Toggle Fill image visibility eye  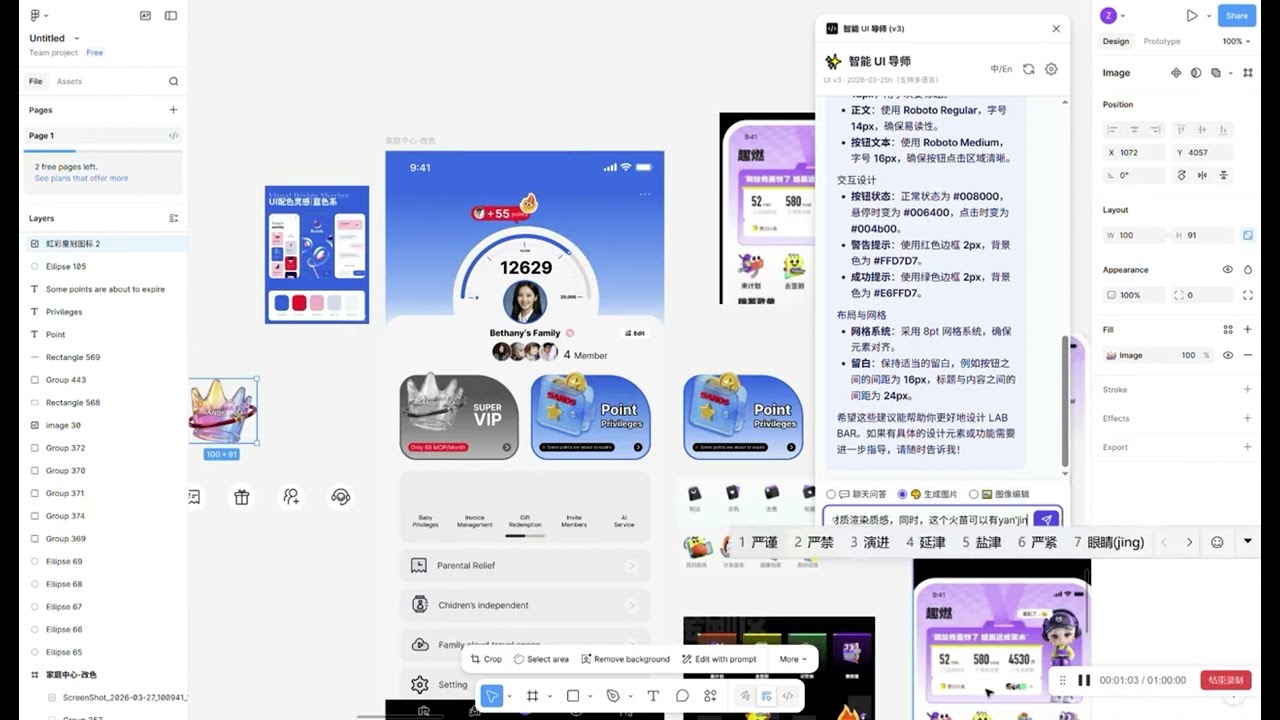(1227, 355)
